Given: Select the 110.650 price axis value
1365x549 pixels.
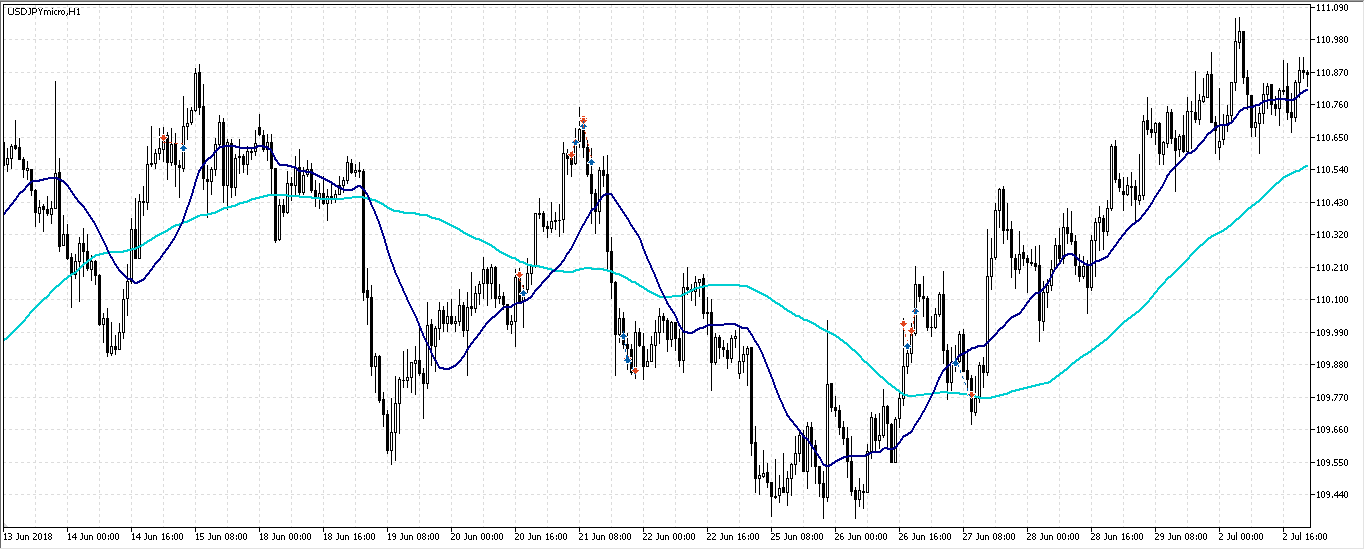Looking at the screenshot, I should point(1333,137).
